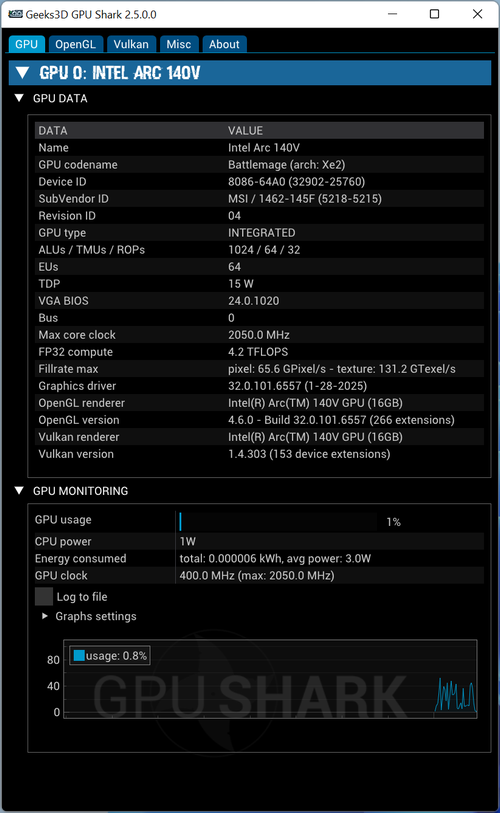This screenshot has width=500, height=813.
Task: Close the GPU Shark window
Action: point(478,14)
